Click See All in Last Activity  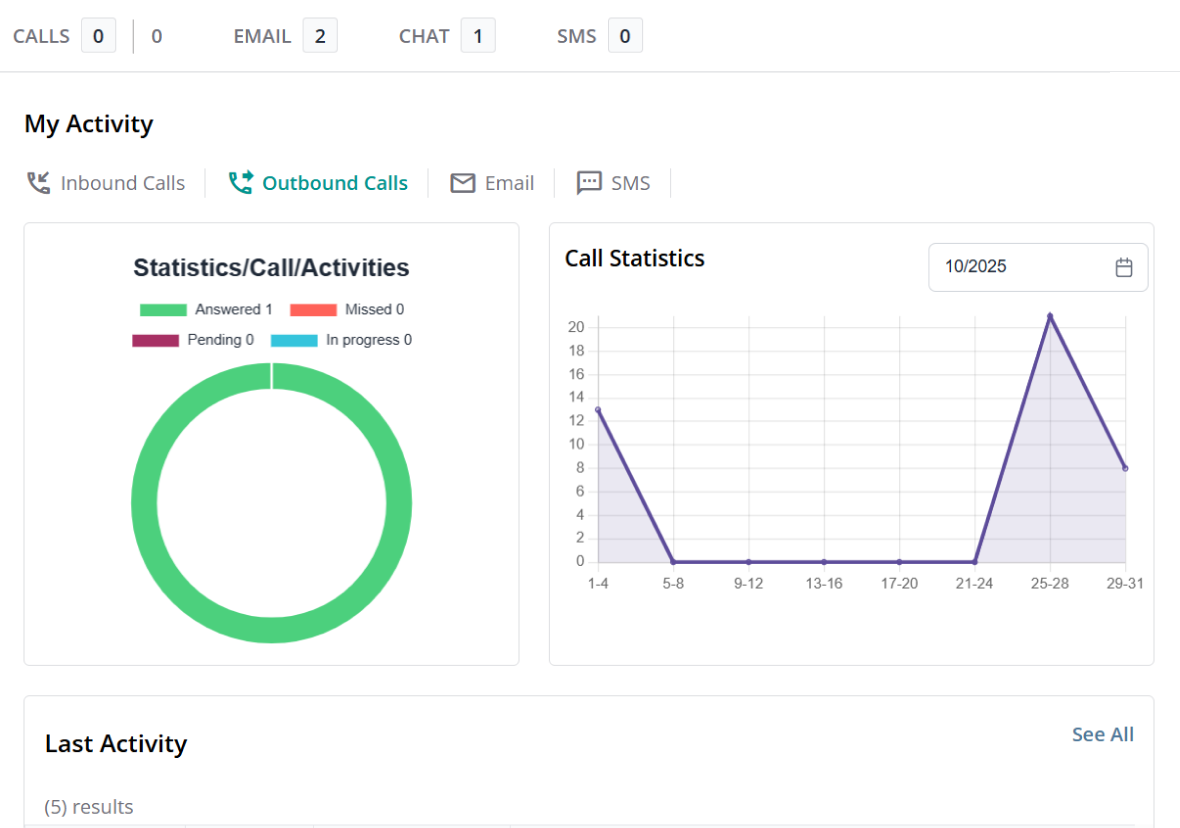tap(1102, 734)
